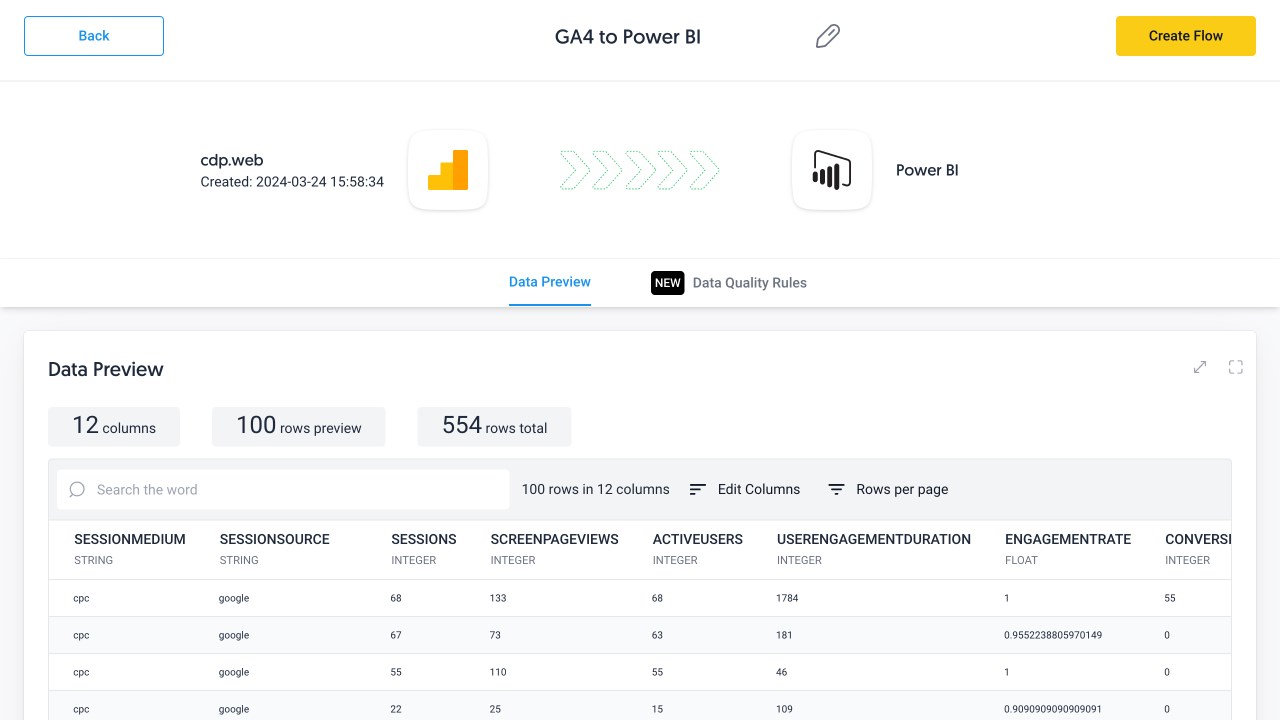Open the Rows per page dropdown
Screen dimensions: 1280x720
[902, 489]
